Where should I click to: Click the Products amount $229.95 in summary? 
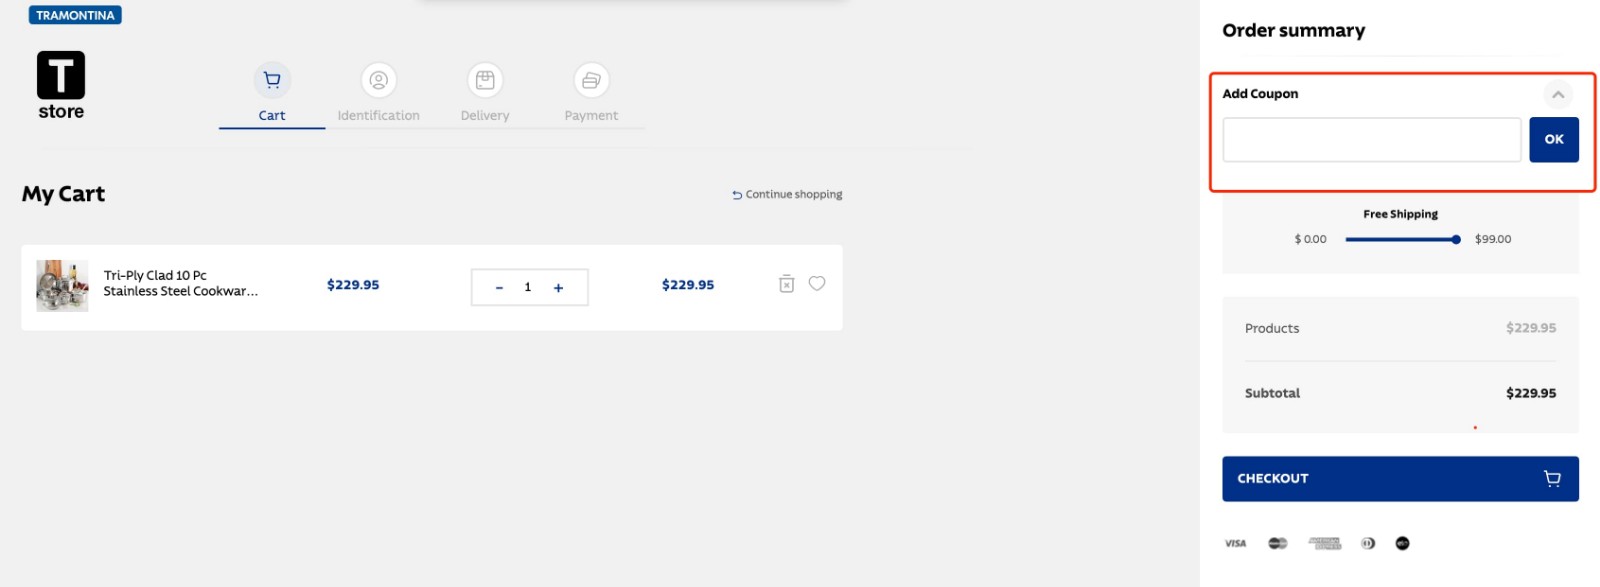point(1531,328)
